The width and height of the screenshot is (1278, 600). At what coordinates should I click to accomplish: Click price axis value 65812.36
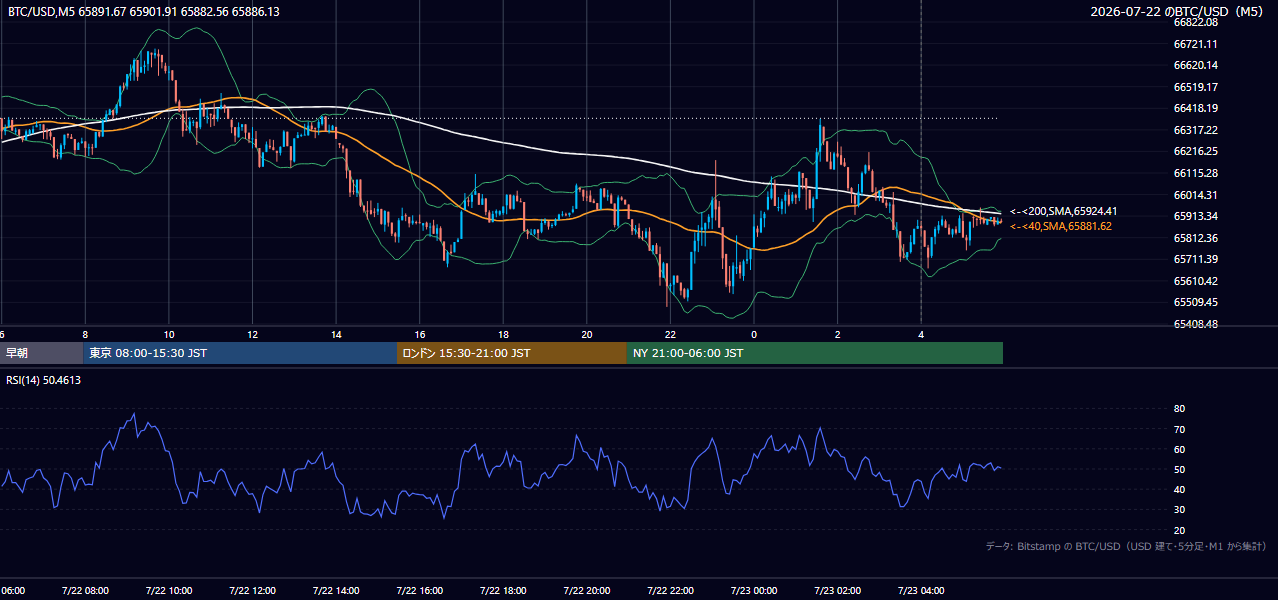point(1195,238)
